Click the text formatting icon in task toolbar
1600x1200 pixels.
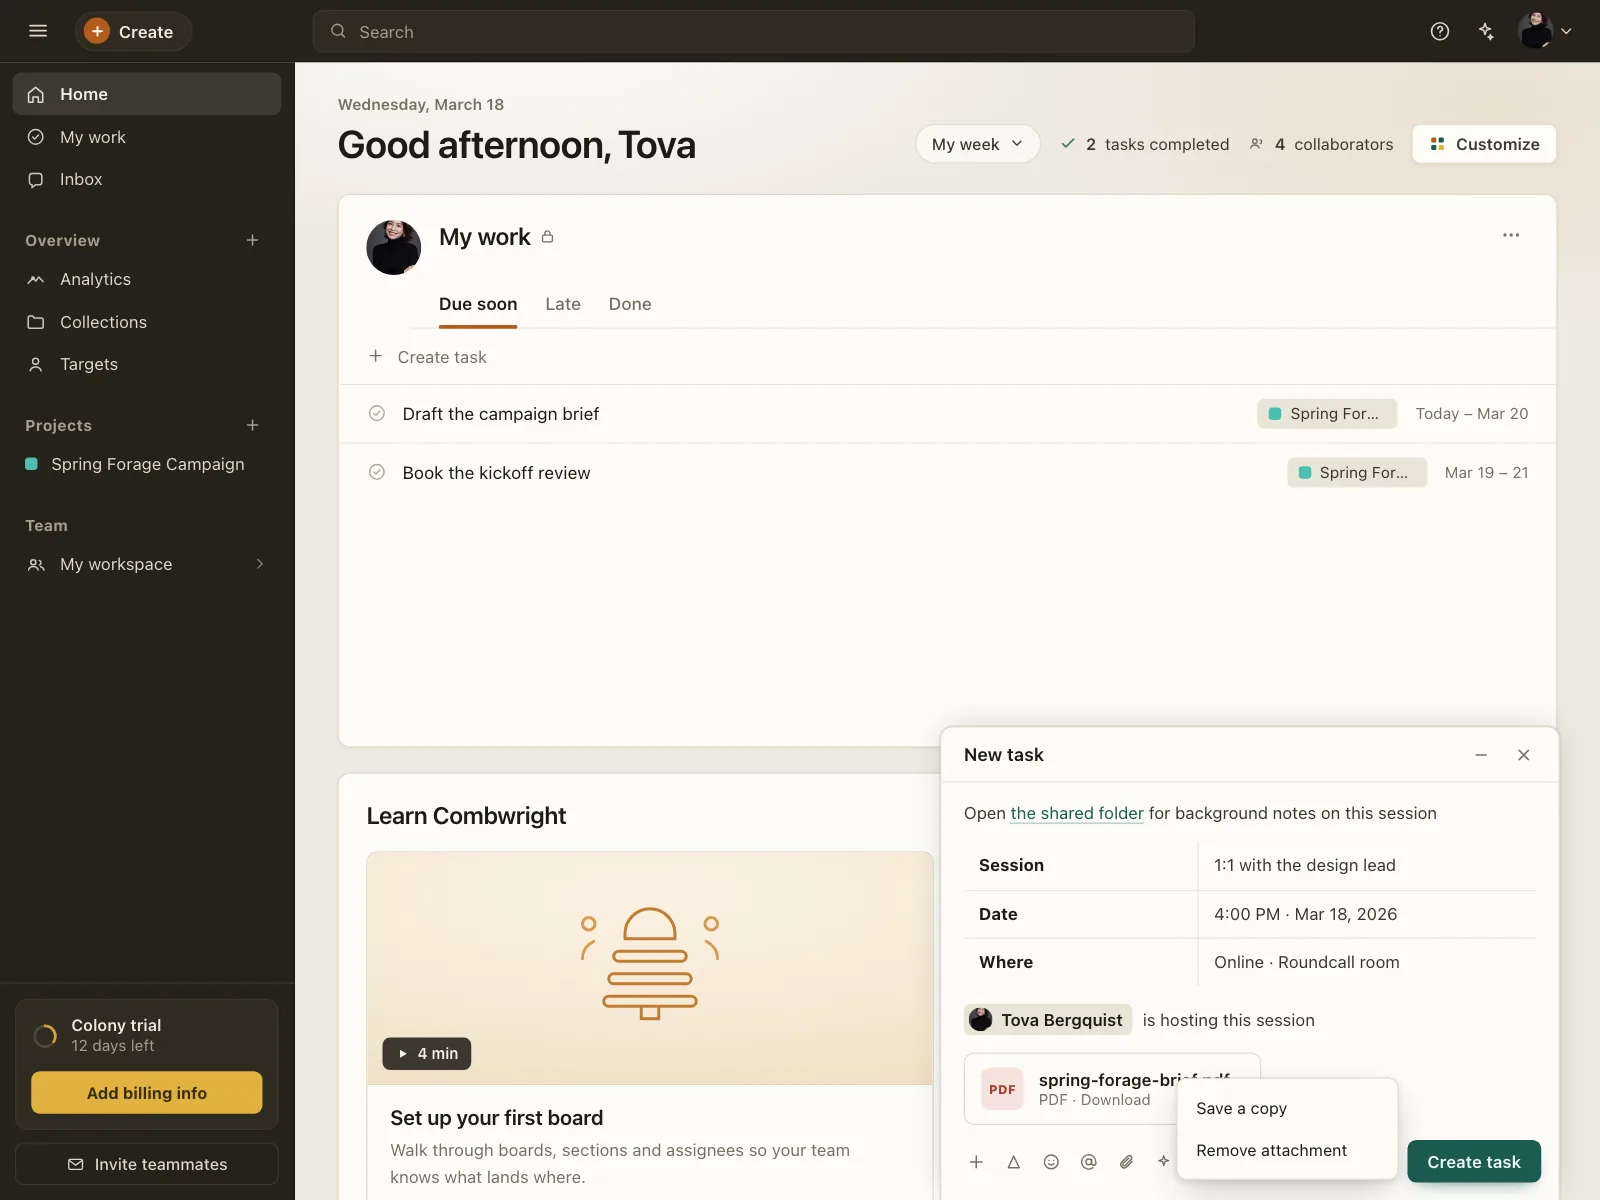click(x=1014, y=1161)
